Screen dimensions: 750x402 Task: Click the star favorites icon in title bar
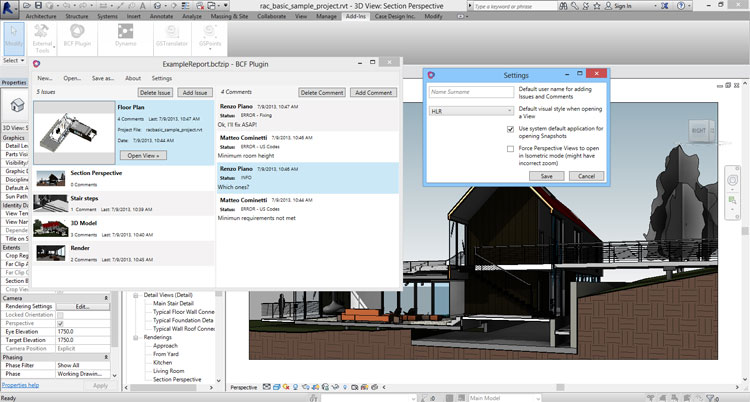[597, 6]
